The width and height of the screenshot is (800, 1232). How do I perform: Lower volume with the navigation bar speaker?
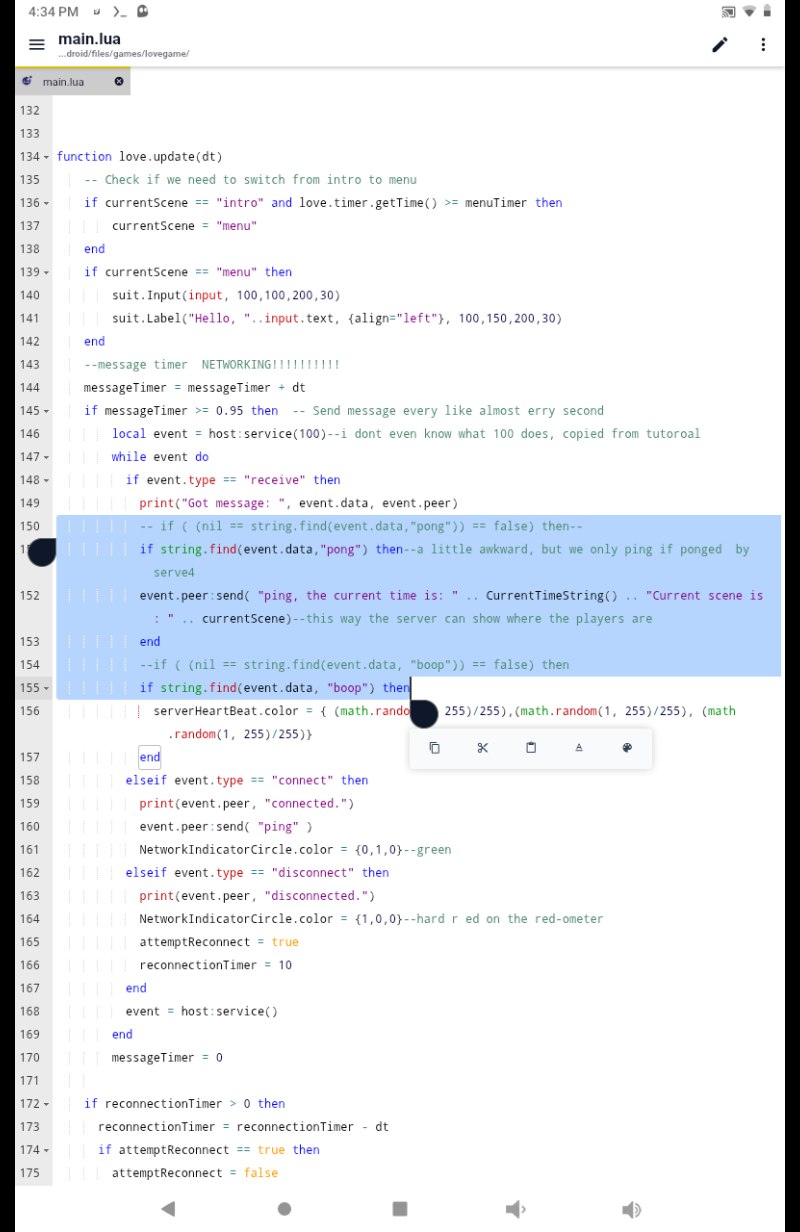[515, 1209]
